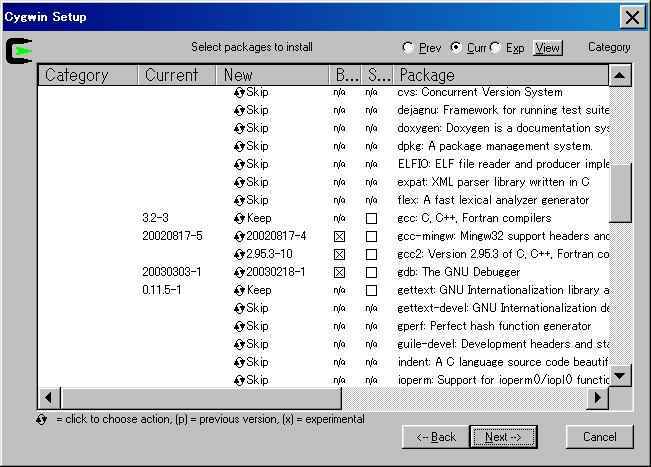Click the Cygwin logo icon

tap(19, 51)
